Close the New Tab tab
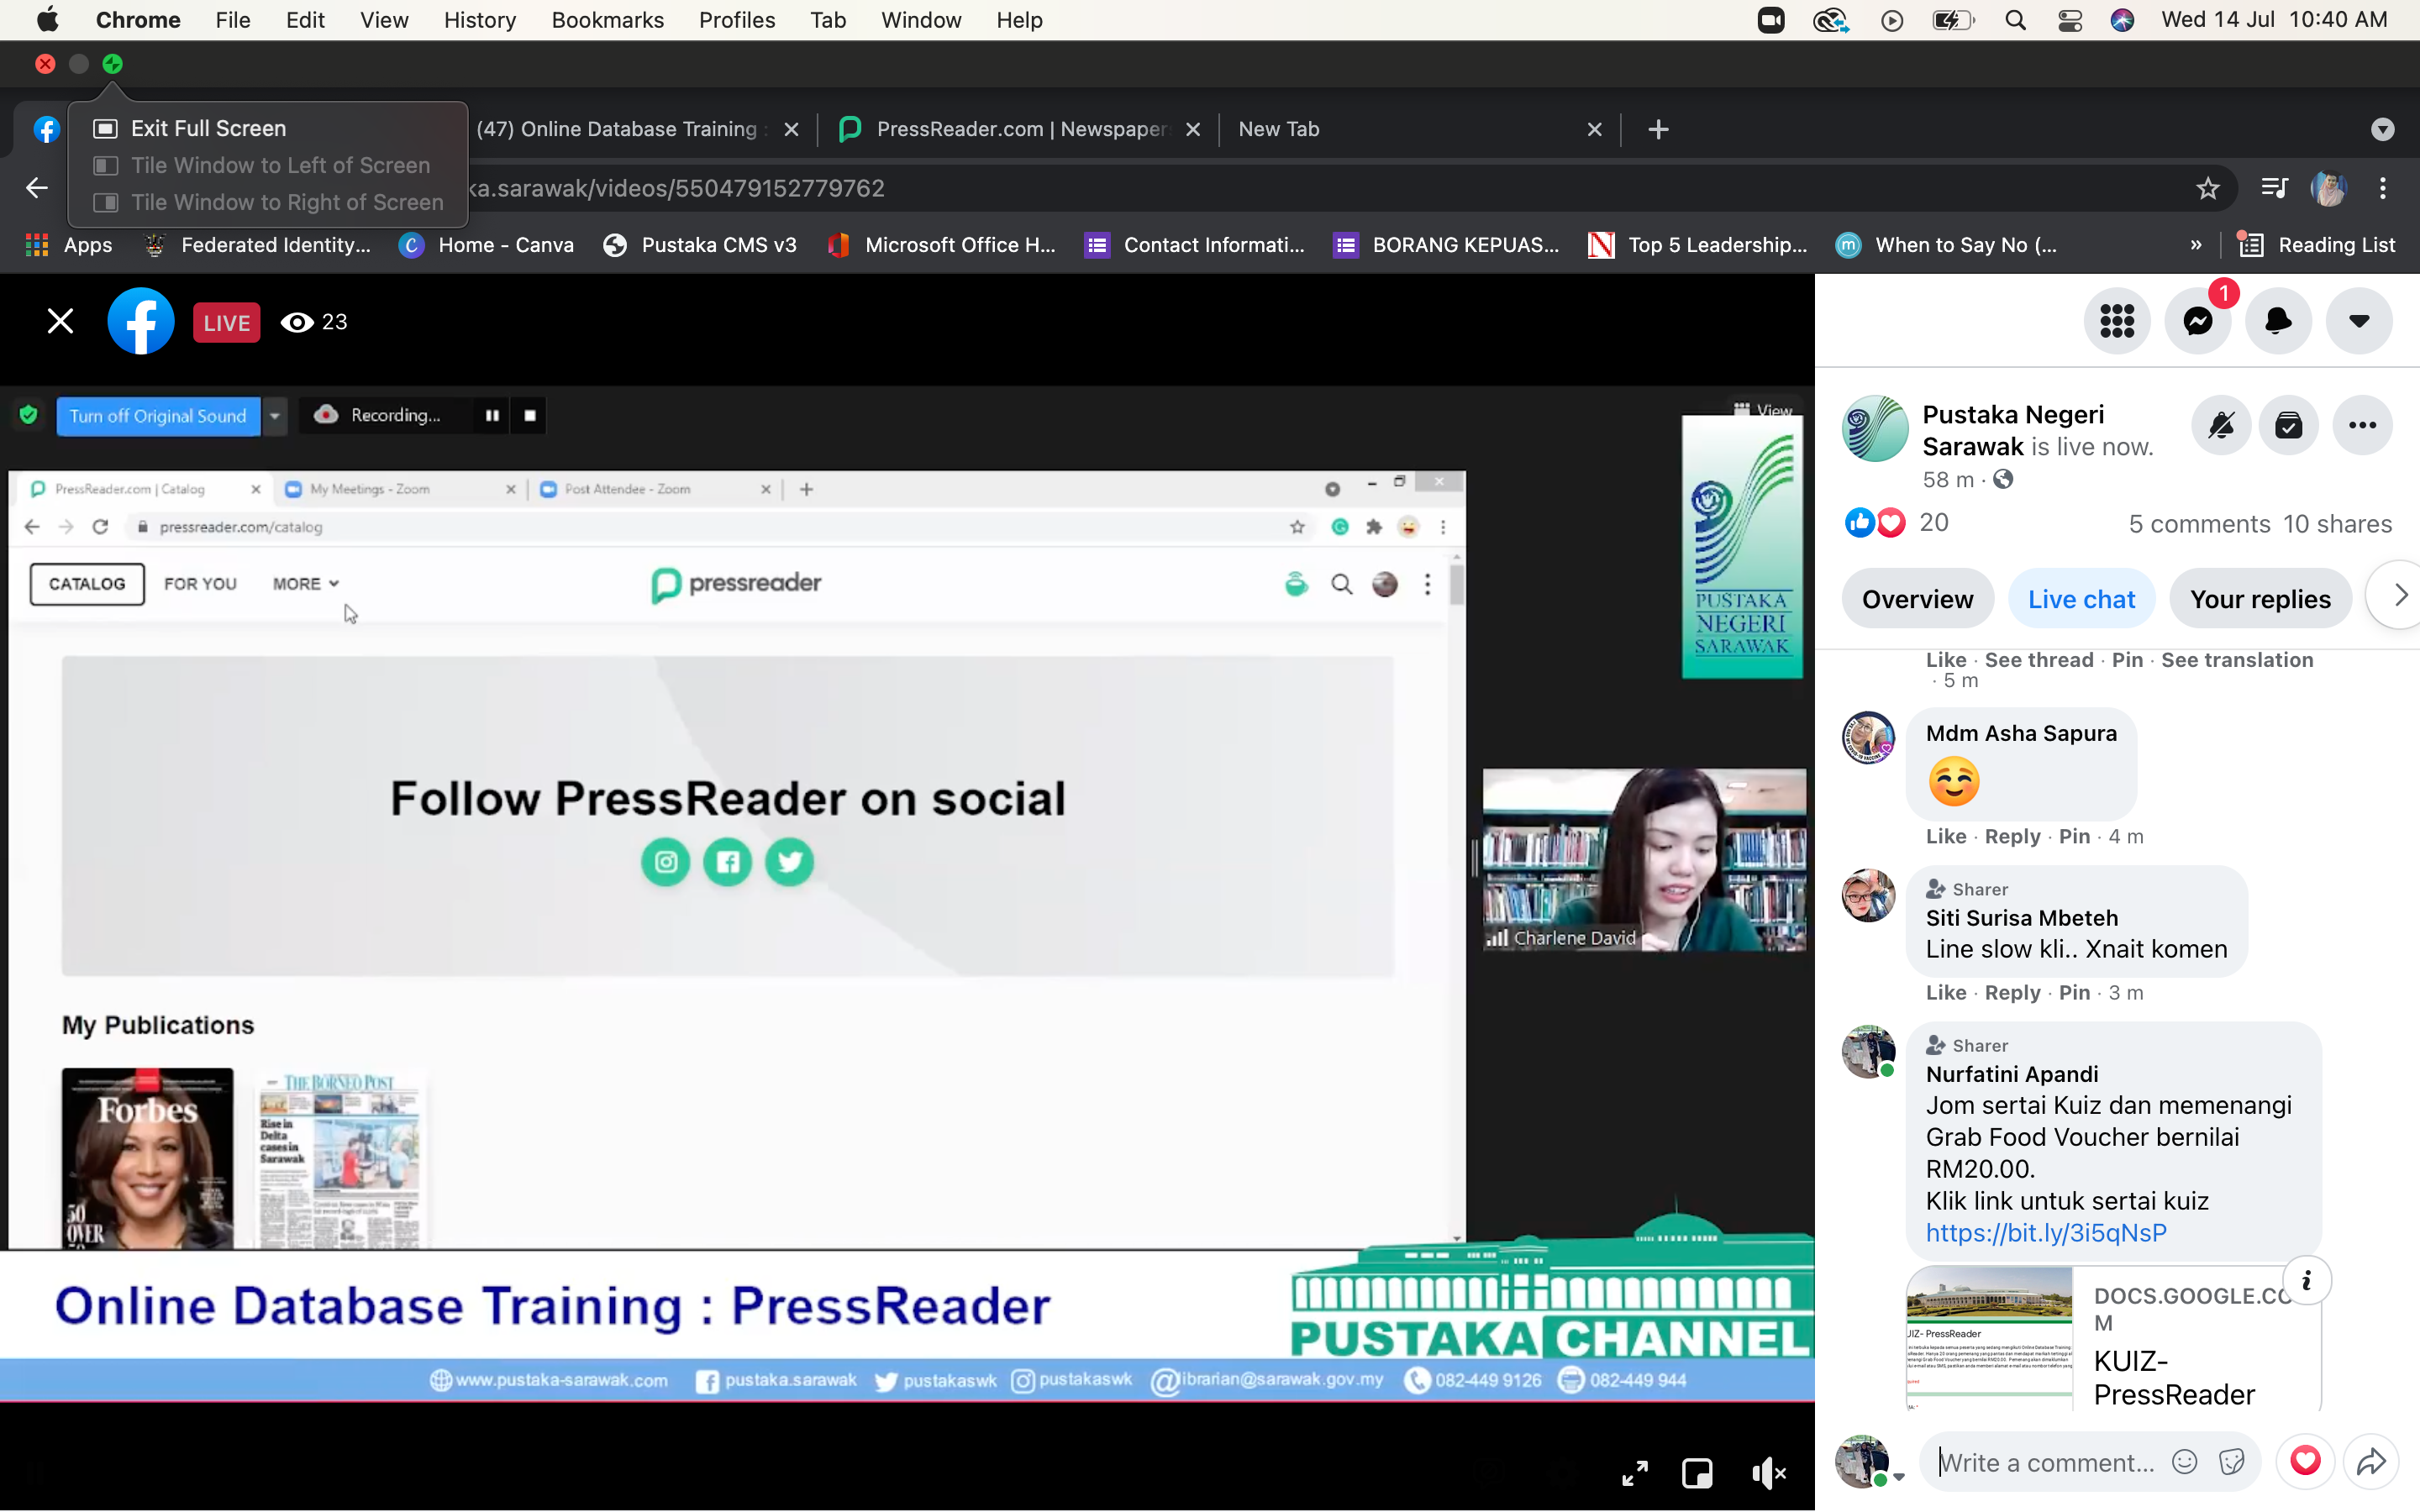 [x=1594, y=129]
